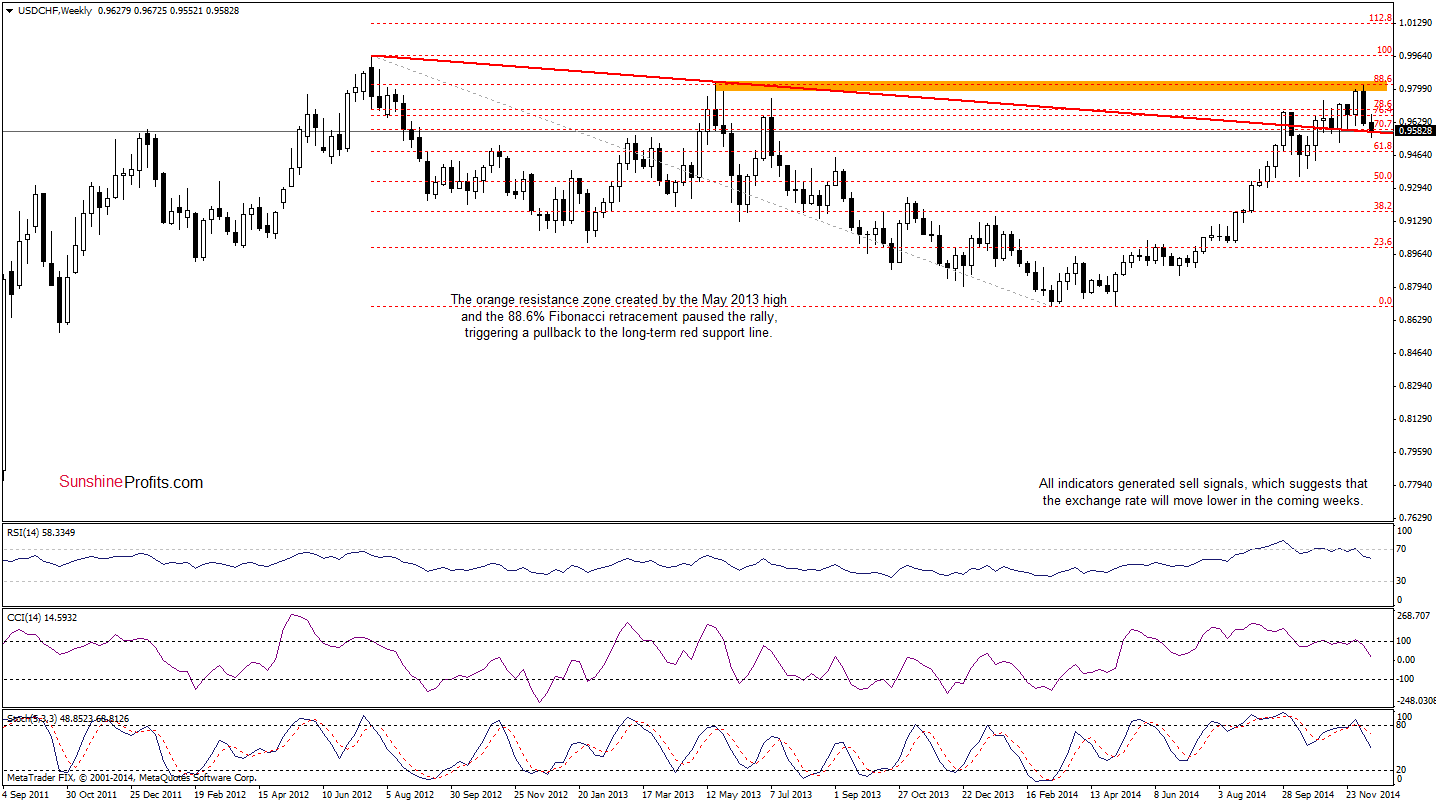Select the 50.0 Fibonacci retracement label

[x=1383, y=176]
